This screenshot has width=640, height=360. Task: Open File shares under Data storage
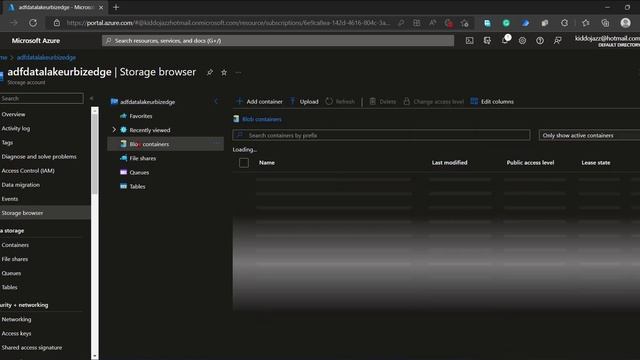[x=15, y=259]
